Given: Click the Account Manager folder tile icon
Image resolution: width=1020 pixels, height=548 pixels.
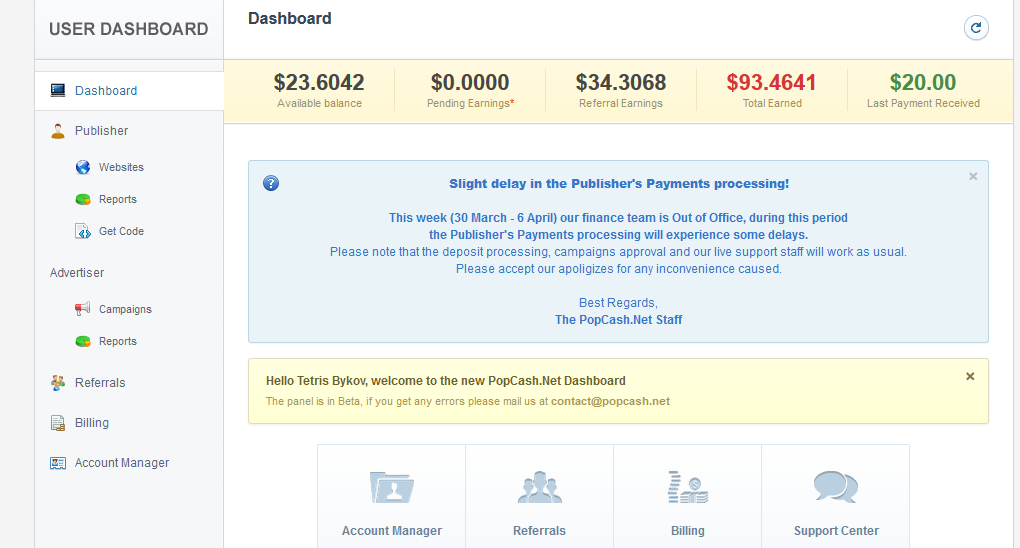Looking at the screenshot, I should 392,487.
